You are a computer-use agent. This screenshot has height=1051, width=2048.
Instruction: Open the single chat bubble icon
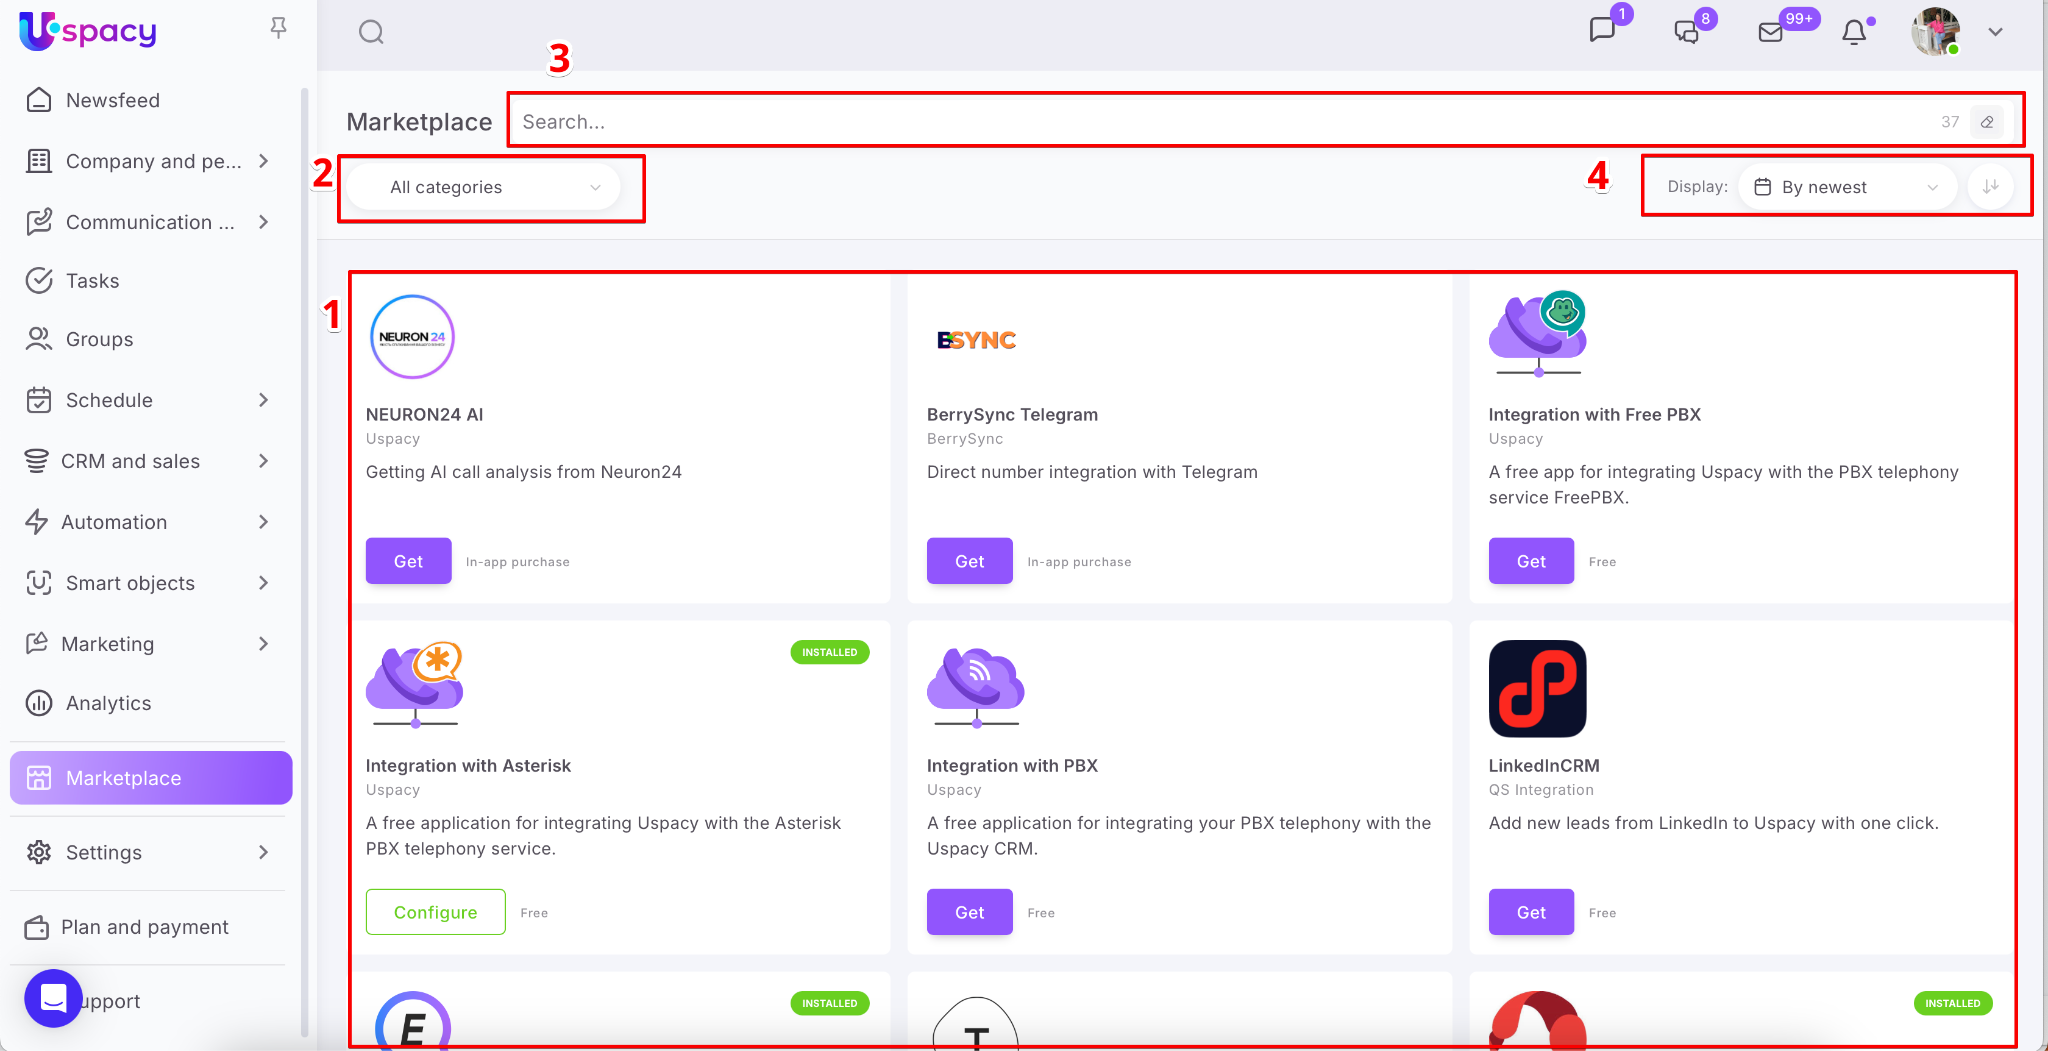coord(1602,30)
